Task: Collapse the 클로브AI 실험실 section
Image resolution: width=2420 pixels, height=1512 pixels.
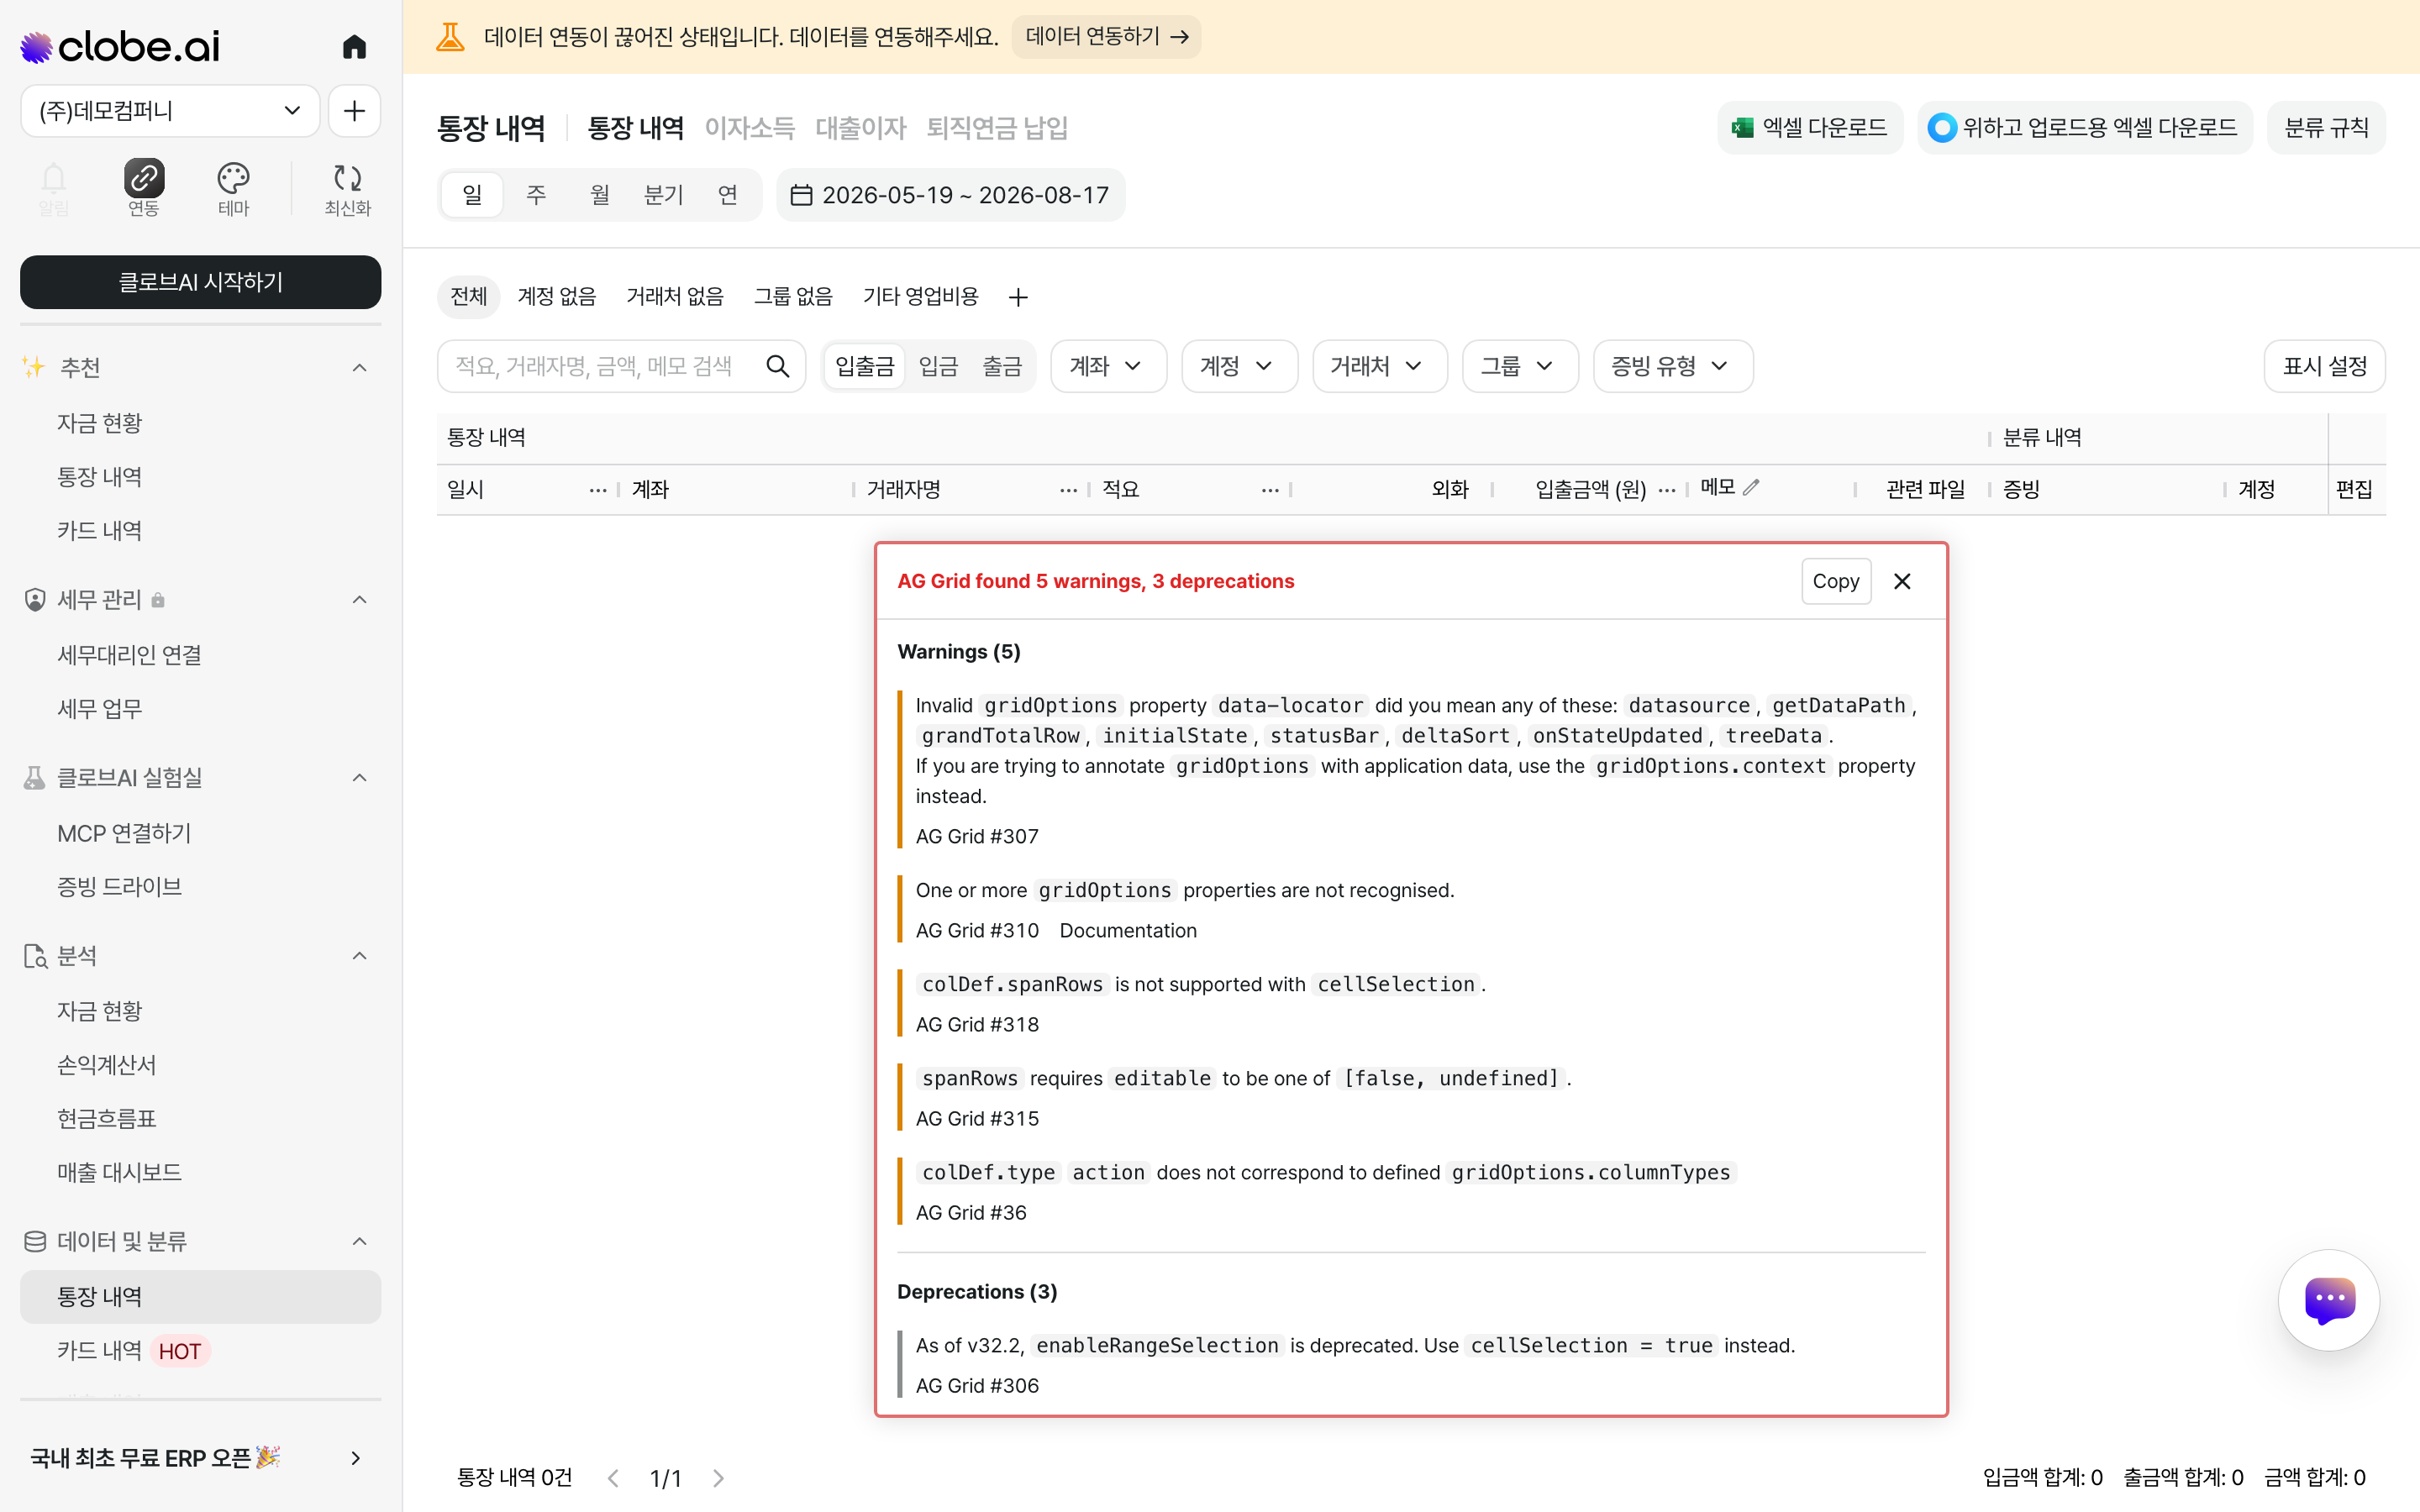Action: pyautogui.click(x=360, y=778)
